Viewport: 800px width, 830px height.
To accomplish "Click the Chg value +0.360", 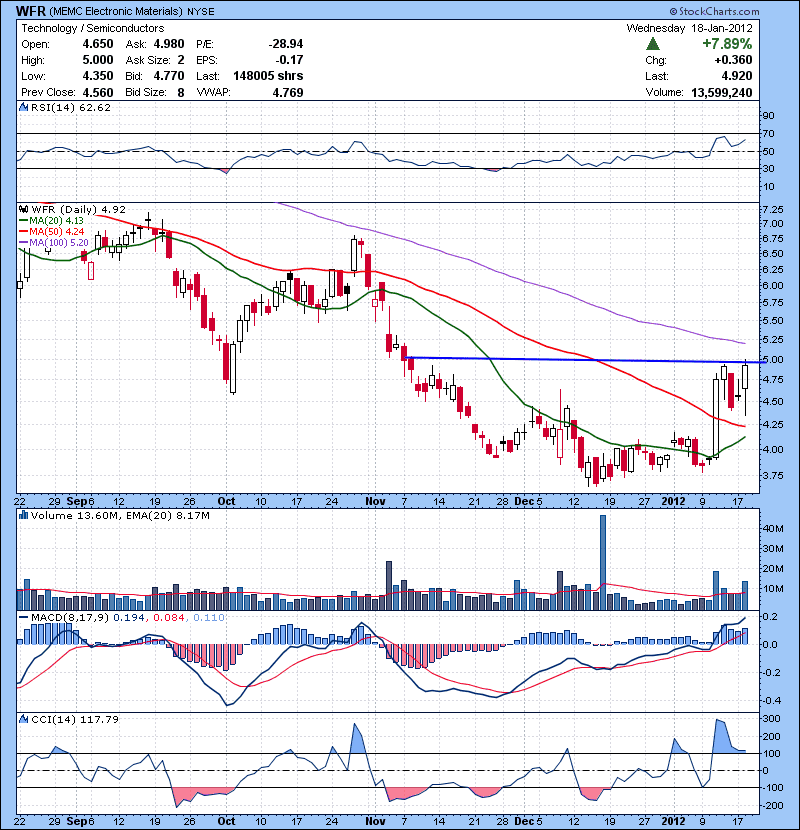I will coord(733,60).
